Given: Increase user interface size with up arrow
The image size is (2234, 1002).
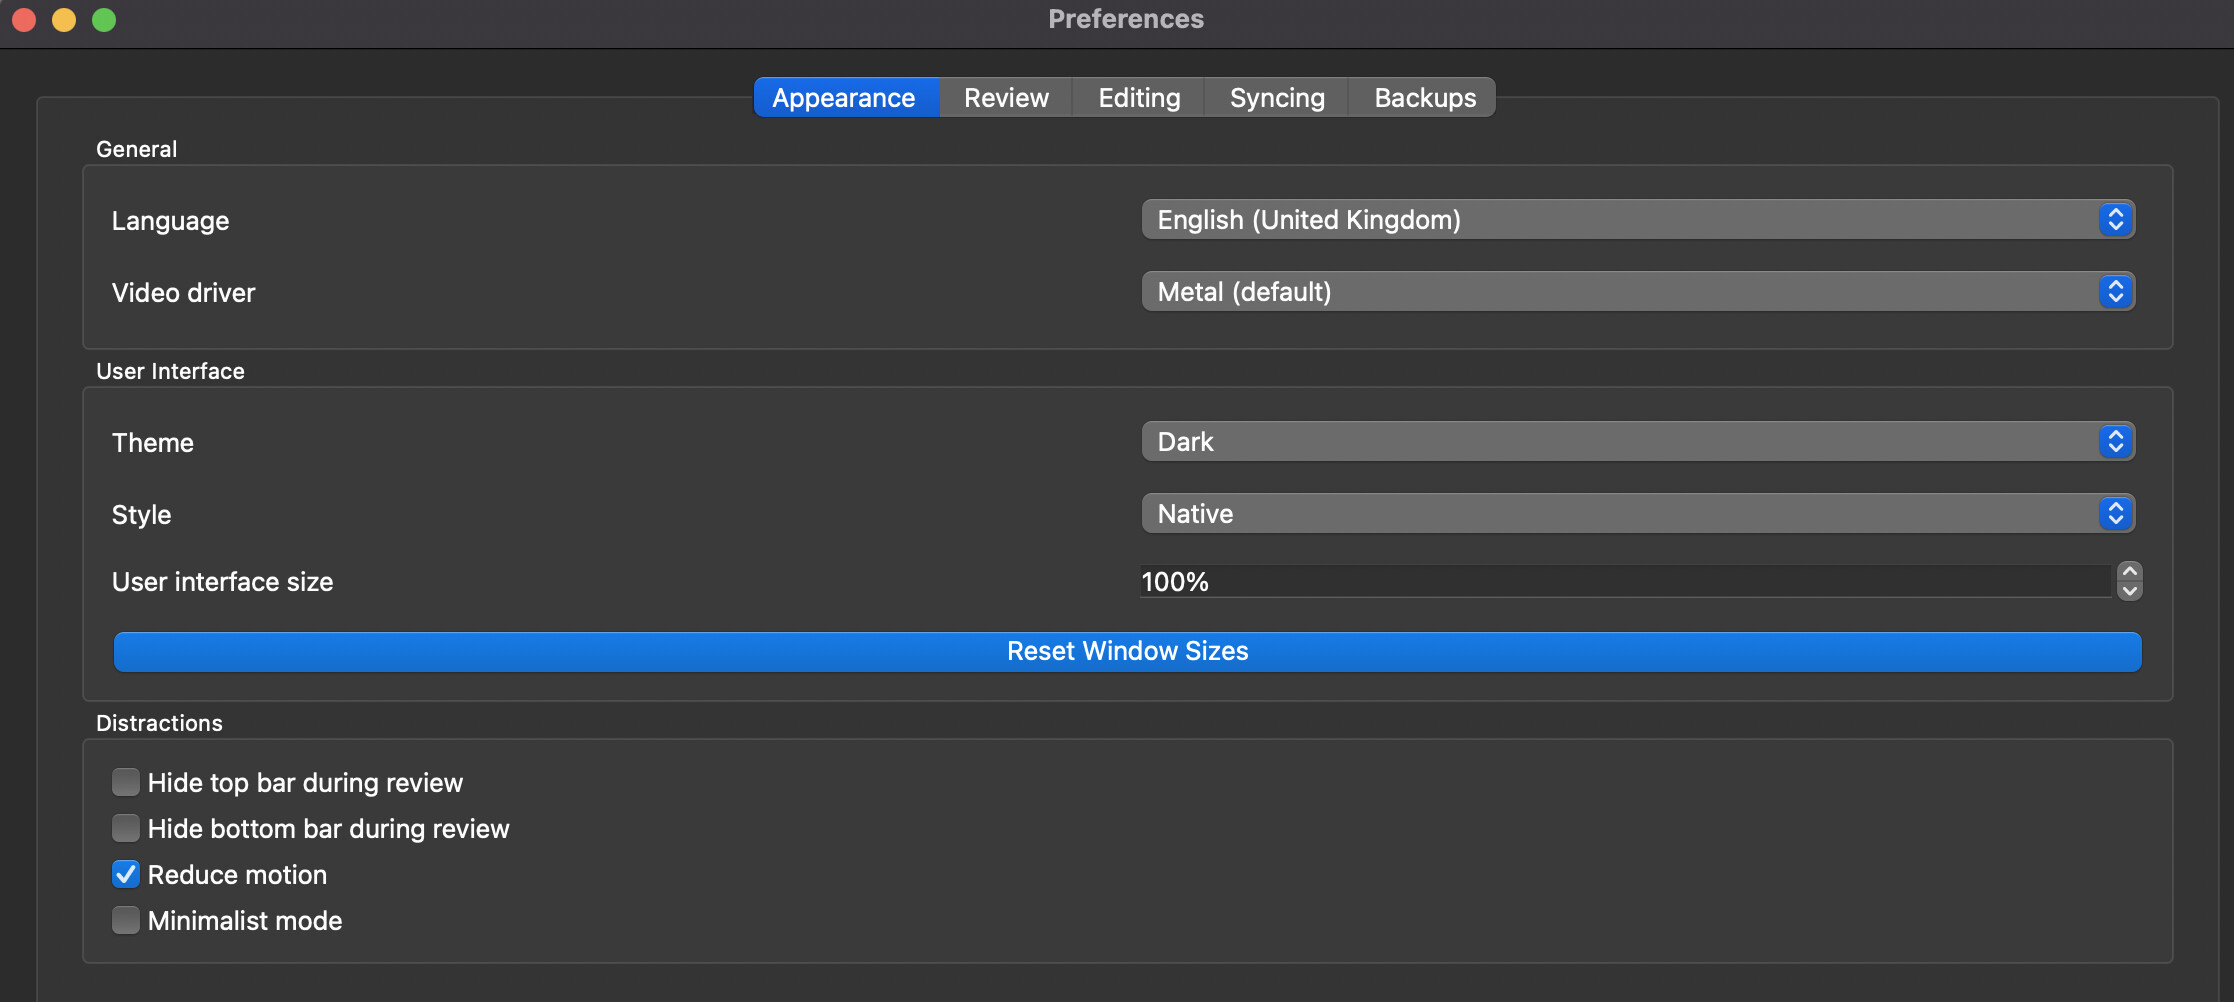Looking at the screenshot, I should tap(2130, 572).
